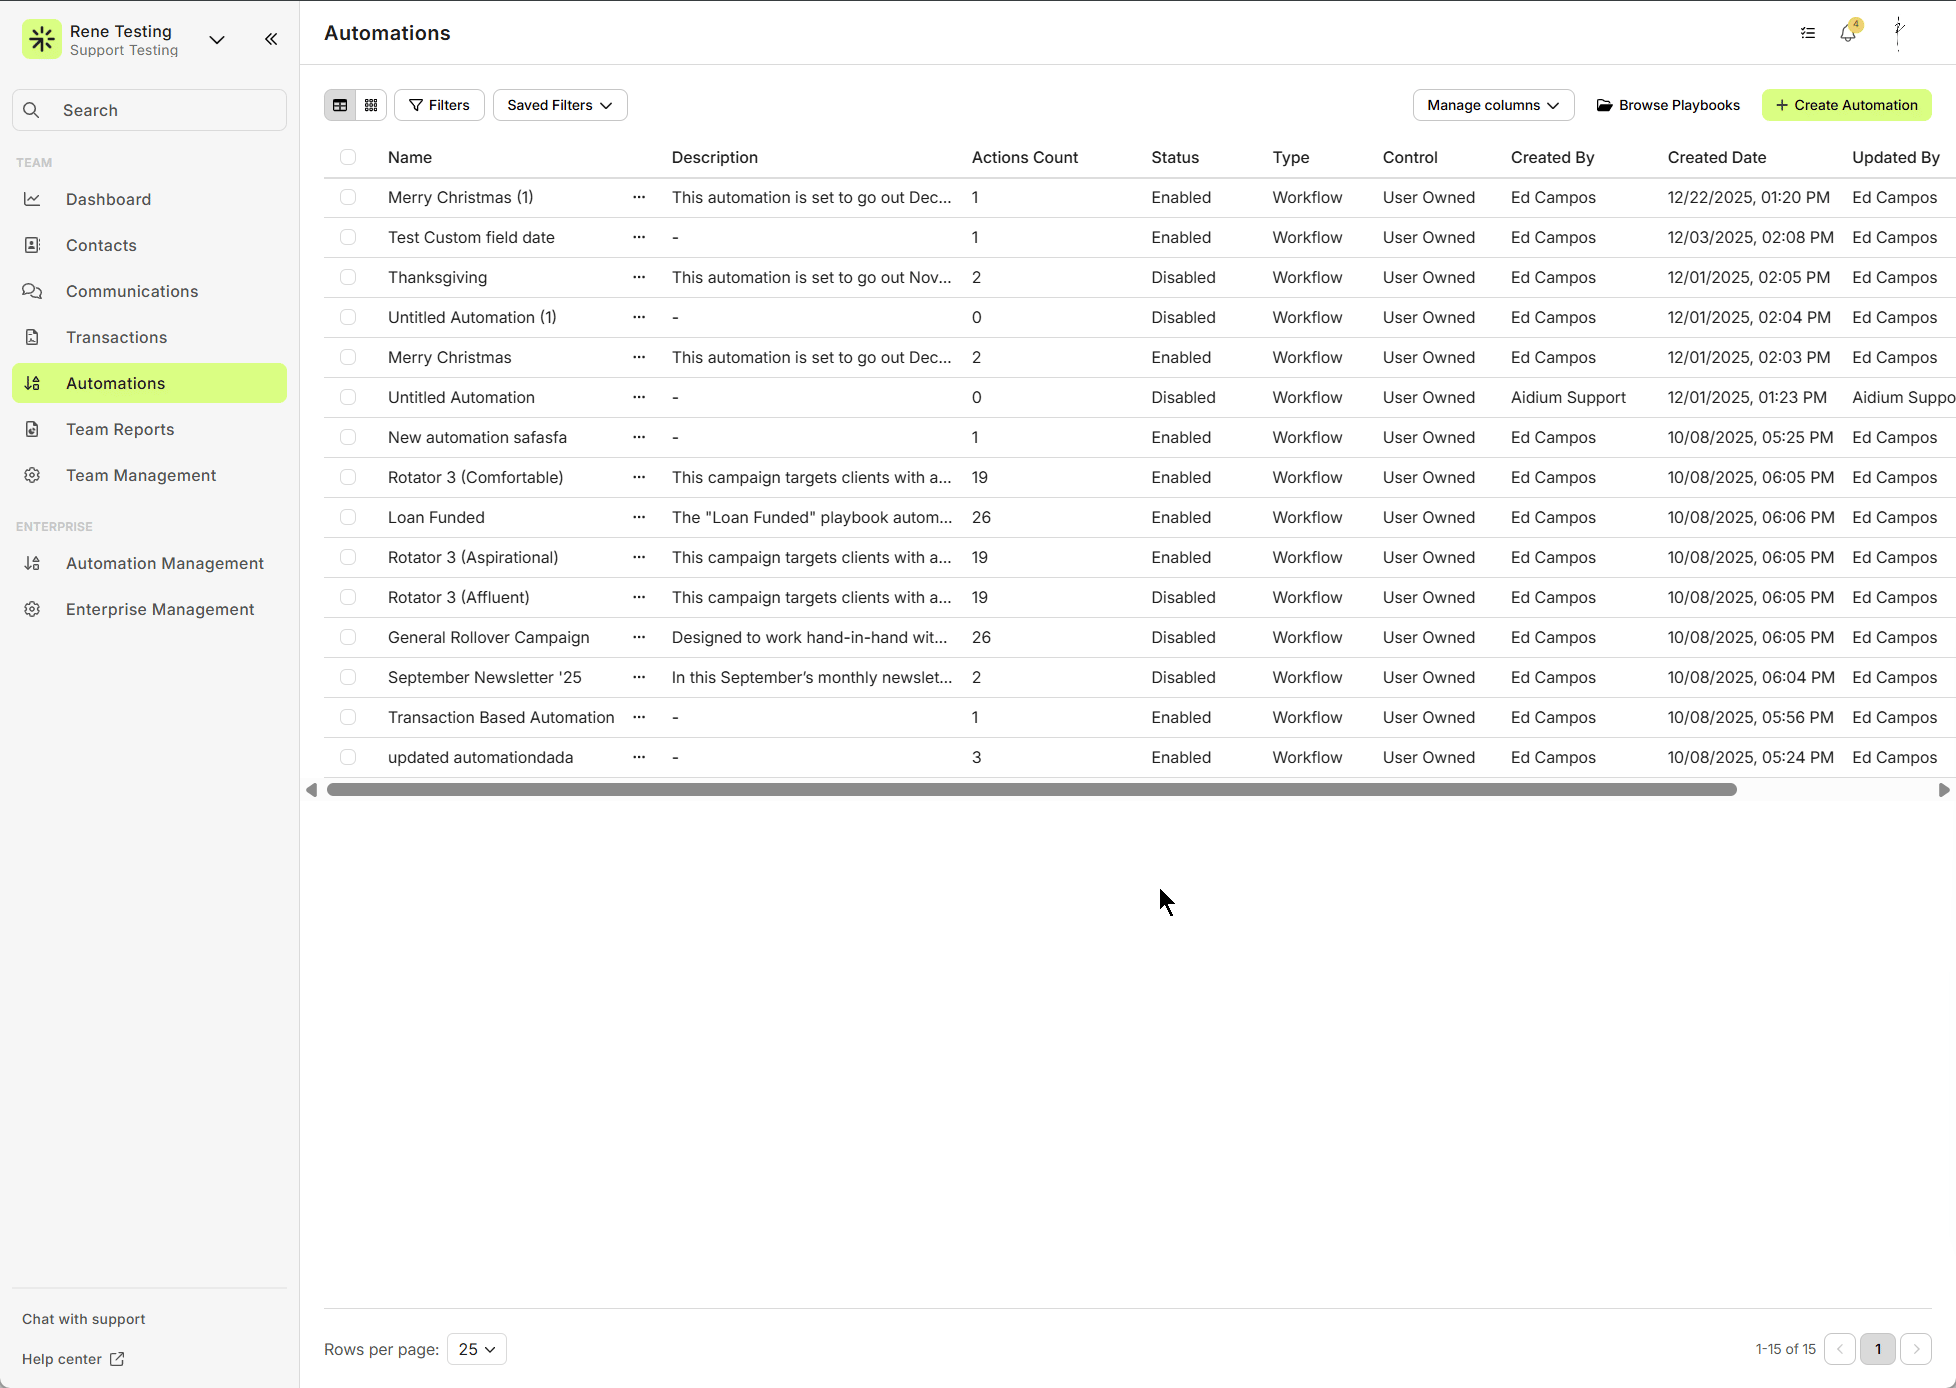Open the three-dot menu for Thanksgiving automation

click(639, 277)
